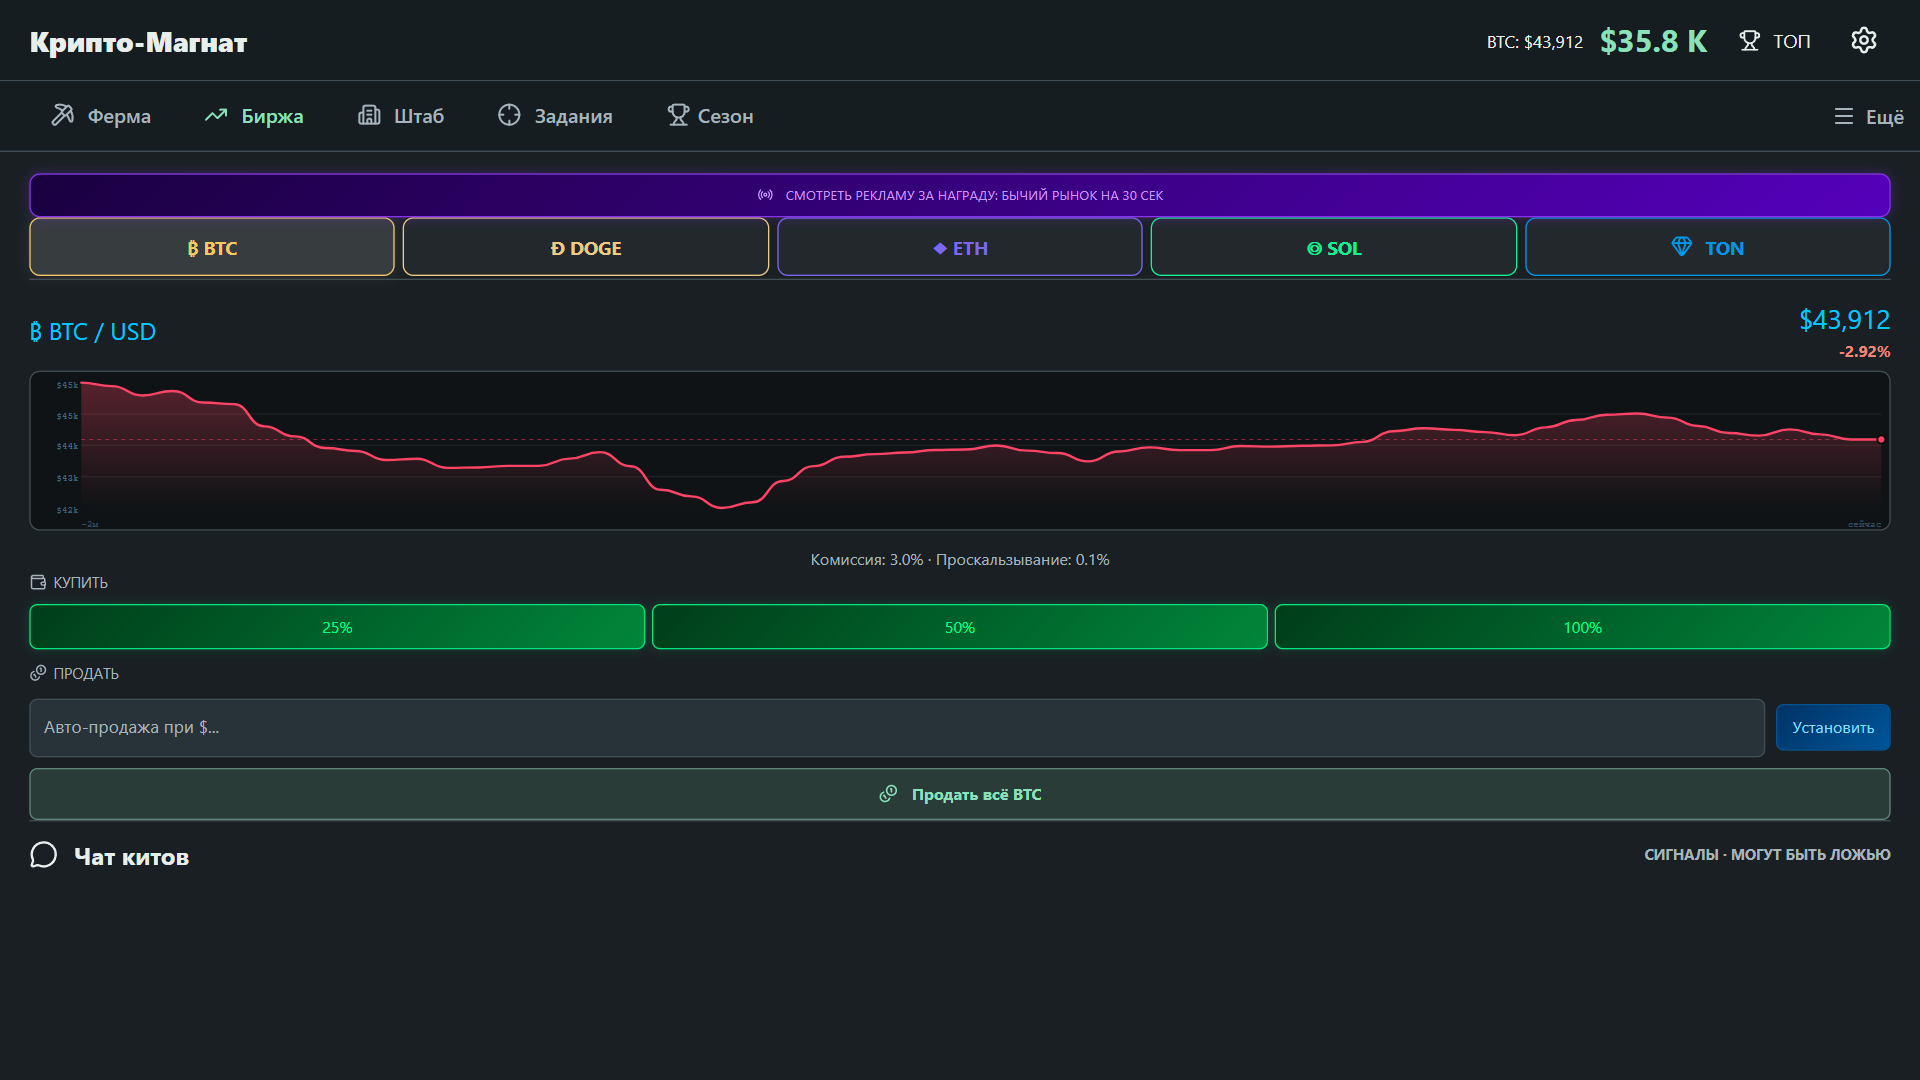Viewport: 1920px width, 1080px height.
Task: Click the hamburger icon next to Ещё
Action: pyautogui.click(x=1844, y=116)
